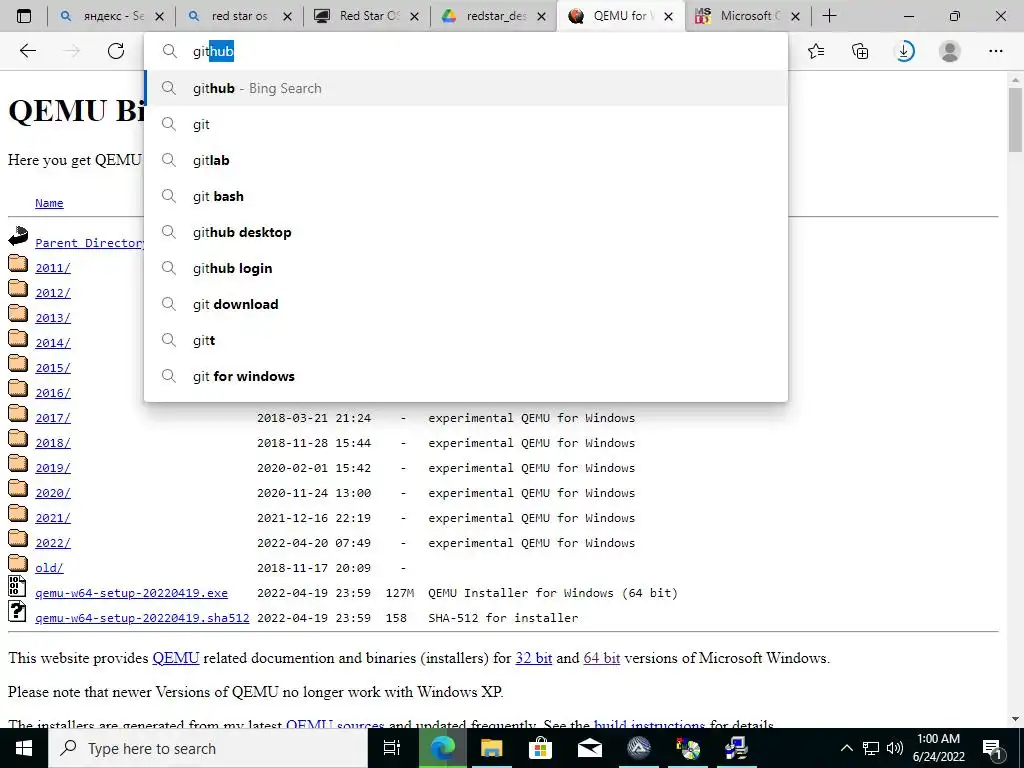The height and width of the screenshot is (768, 1024).
Task: Click the 'Name' column sort link
Action: click(x=49, y=203)
